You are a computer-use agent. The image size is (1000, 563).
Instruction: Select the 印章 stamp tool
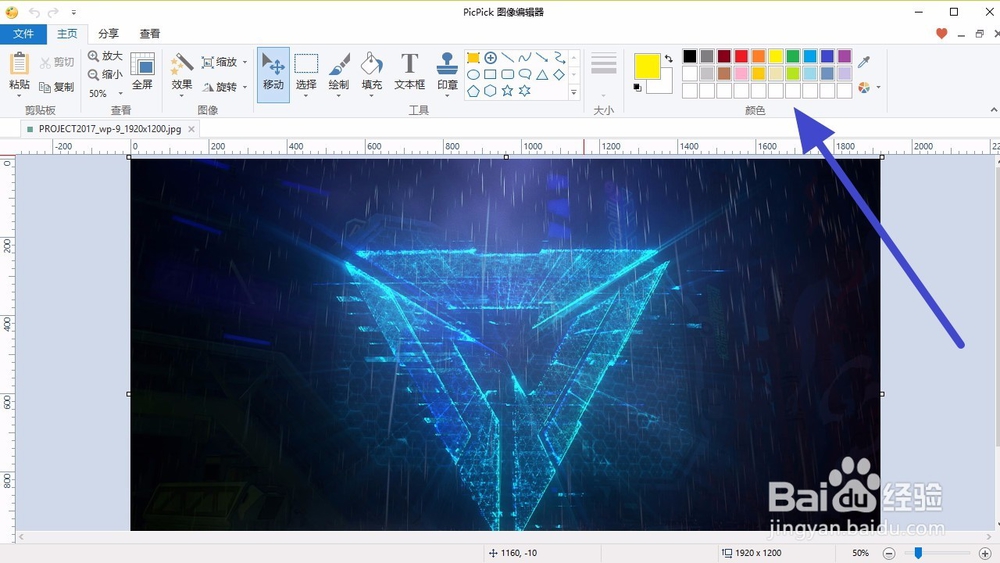coord(447,74)
